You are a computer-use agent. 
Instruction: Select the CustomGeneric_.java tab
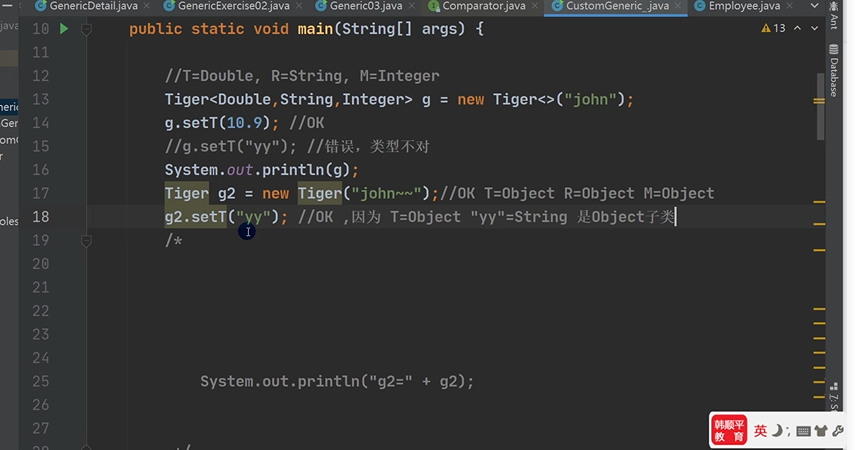[617, 6]
